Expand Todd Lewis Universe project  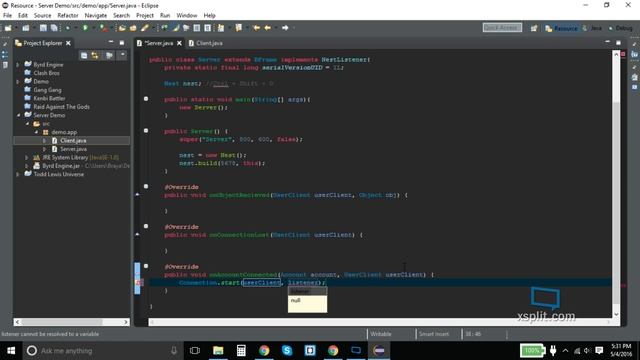pos(18,174)
